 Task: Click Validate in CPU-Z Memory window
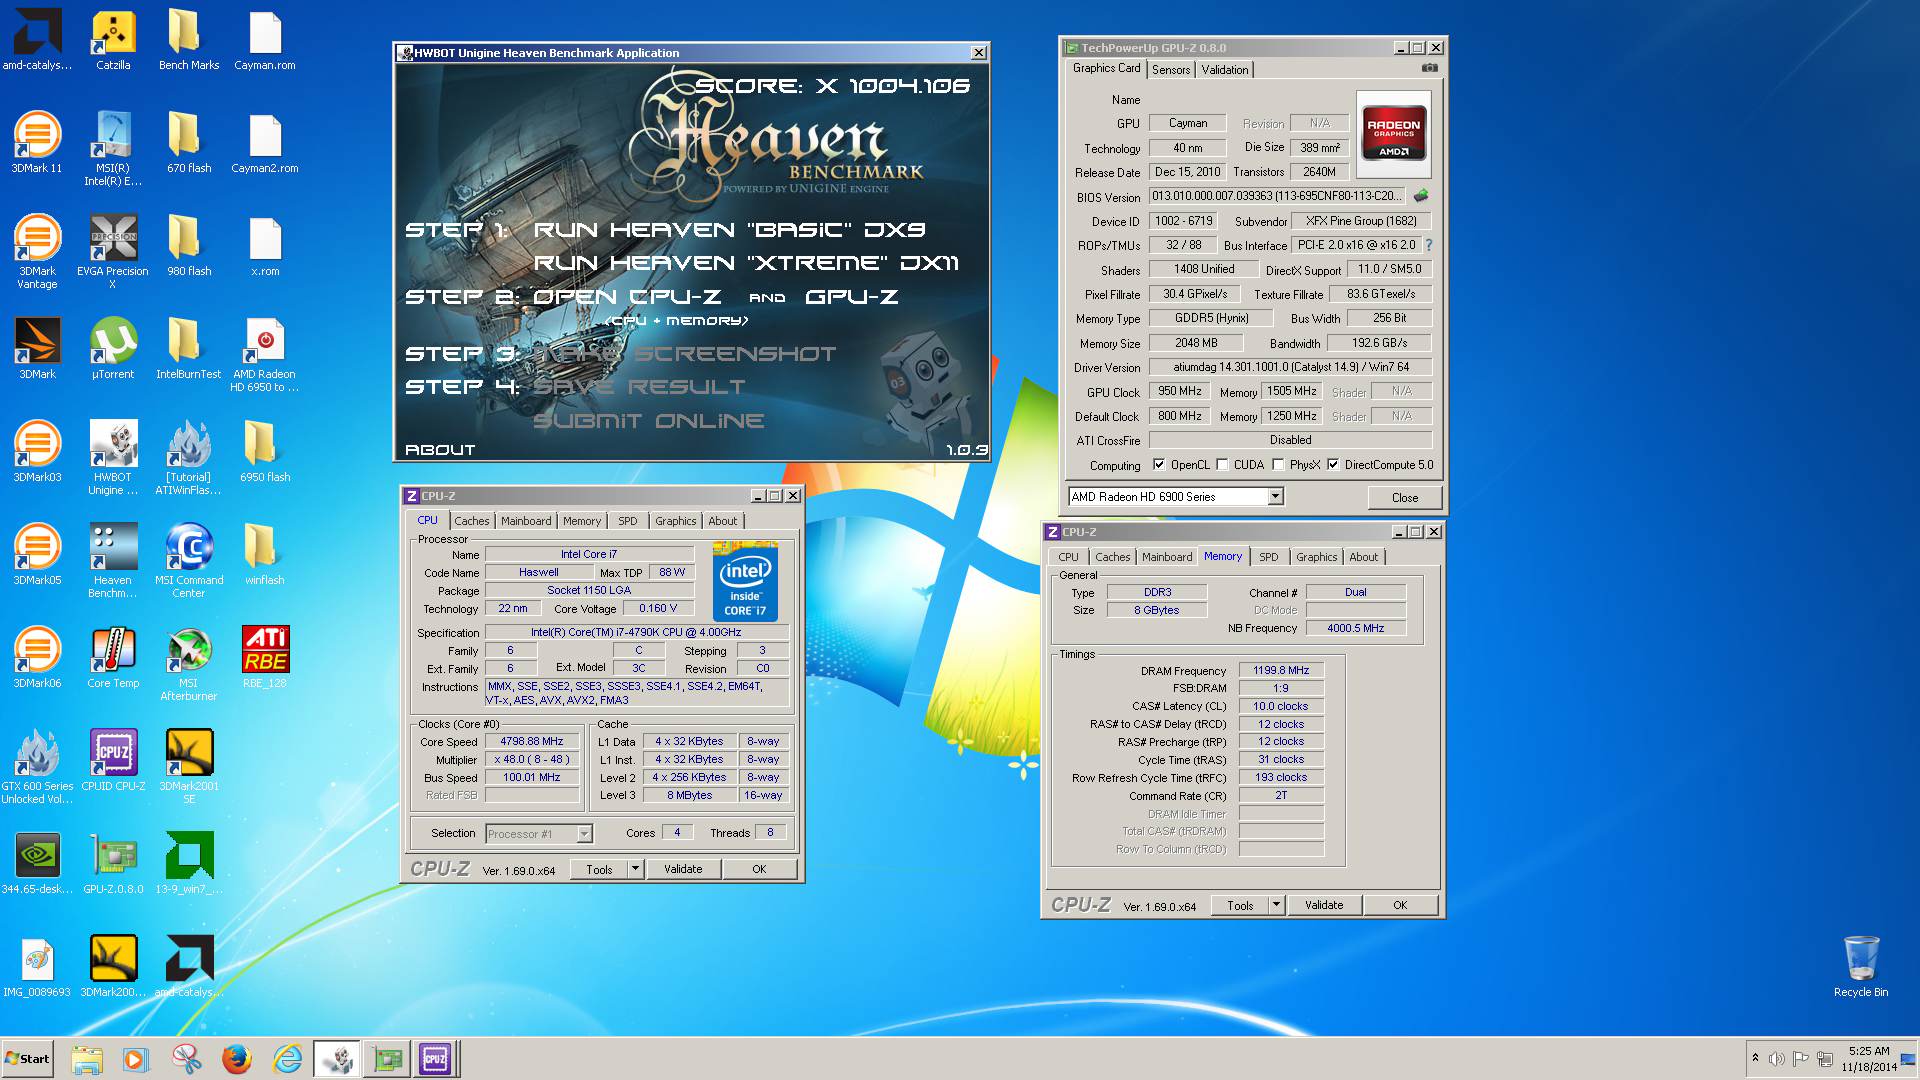tap(1323, 905)
